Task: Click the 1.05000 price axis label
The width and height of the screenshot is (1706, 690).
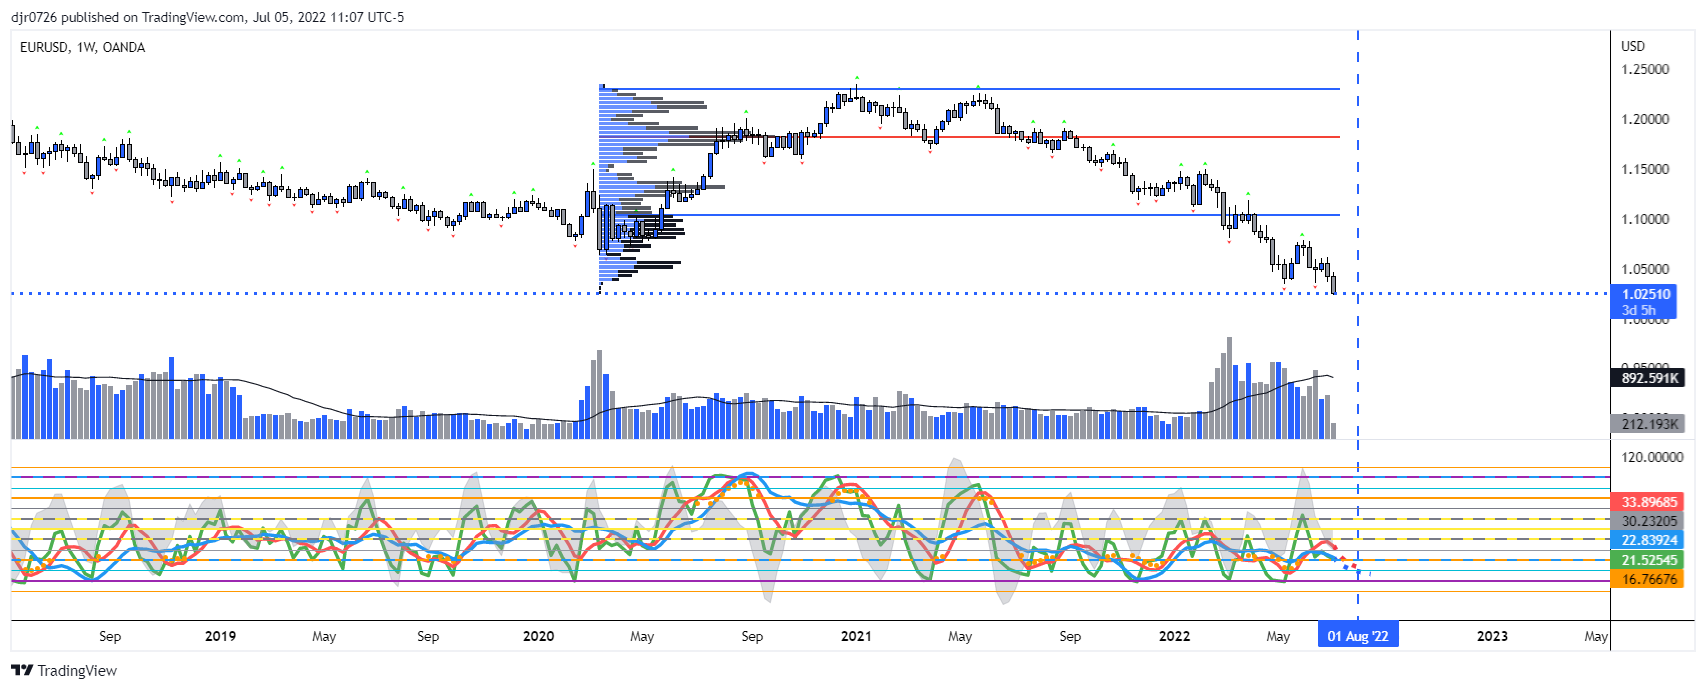Action: [x=1645, y=269]
